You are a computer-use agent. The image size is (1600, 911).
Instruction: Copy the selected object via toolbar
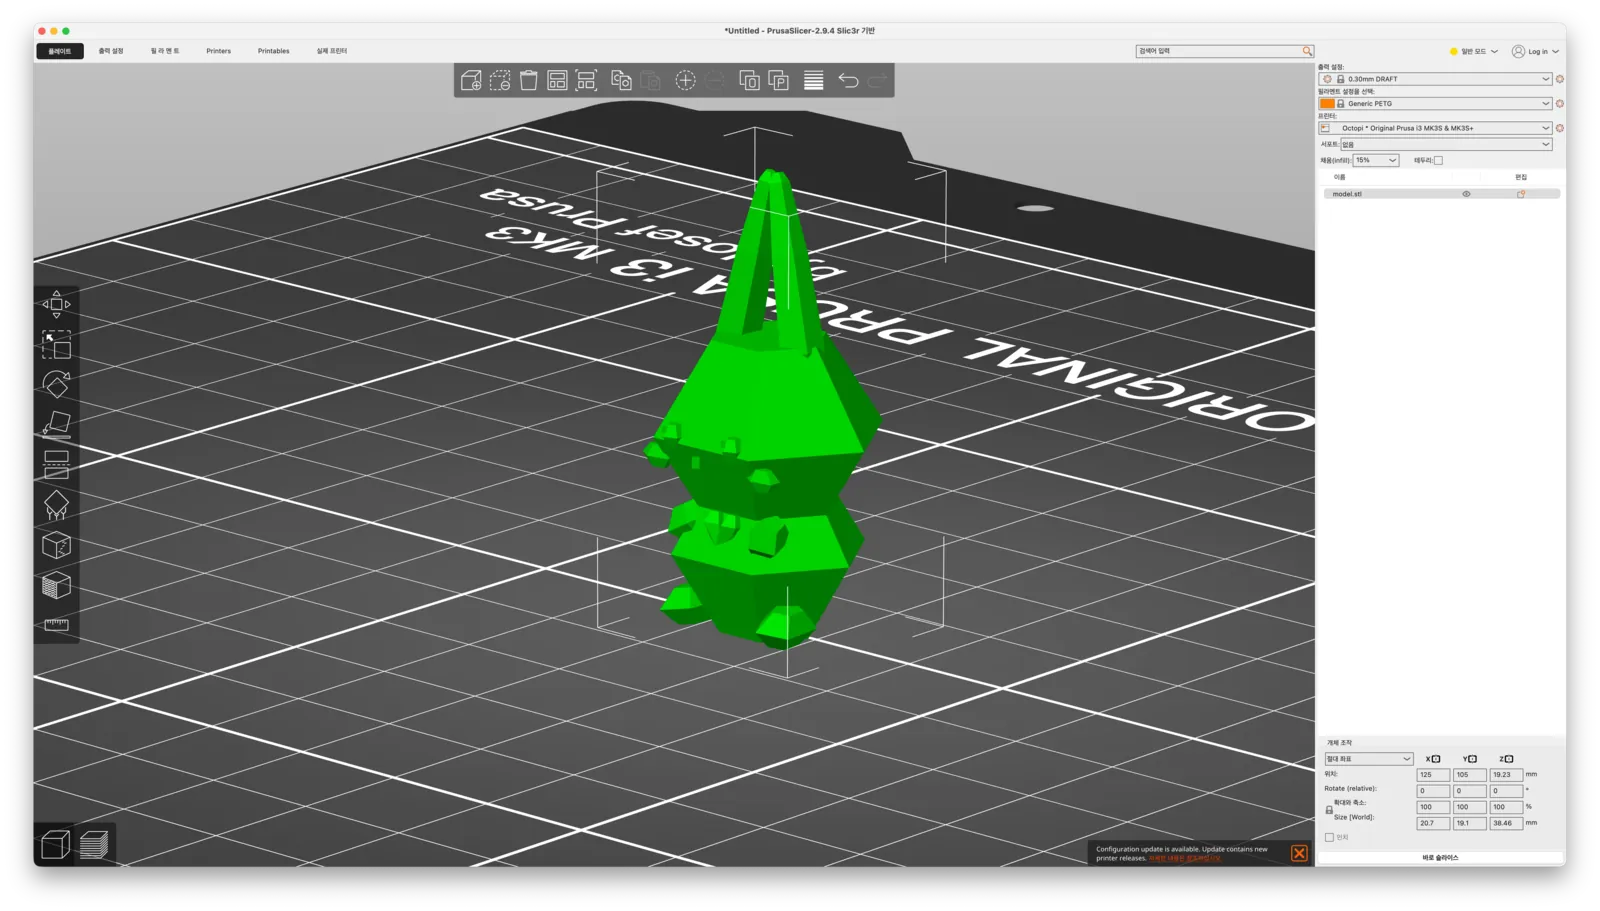click(621, 80)
